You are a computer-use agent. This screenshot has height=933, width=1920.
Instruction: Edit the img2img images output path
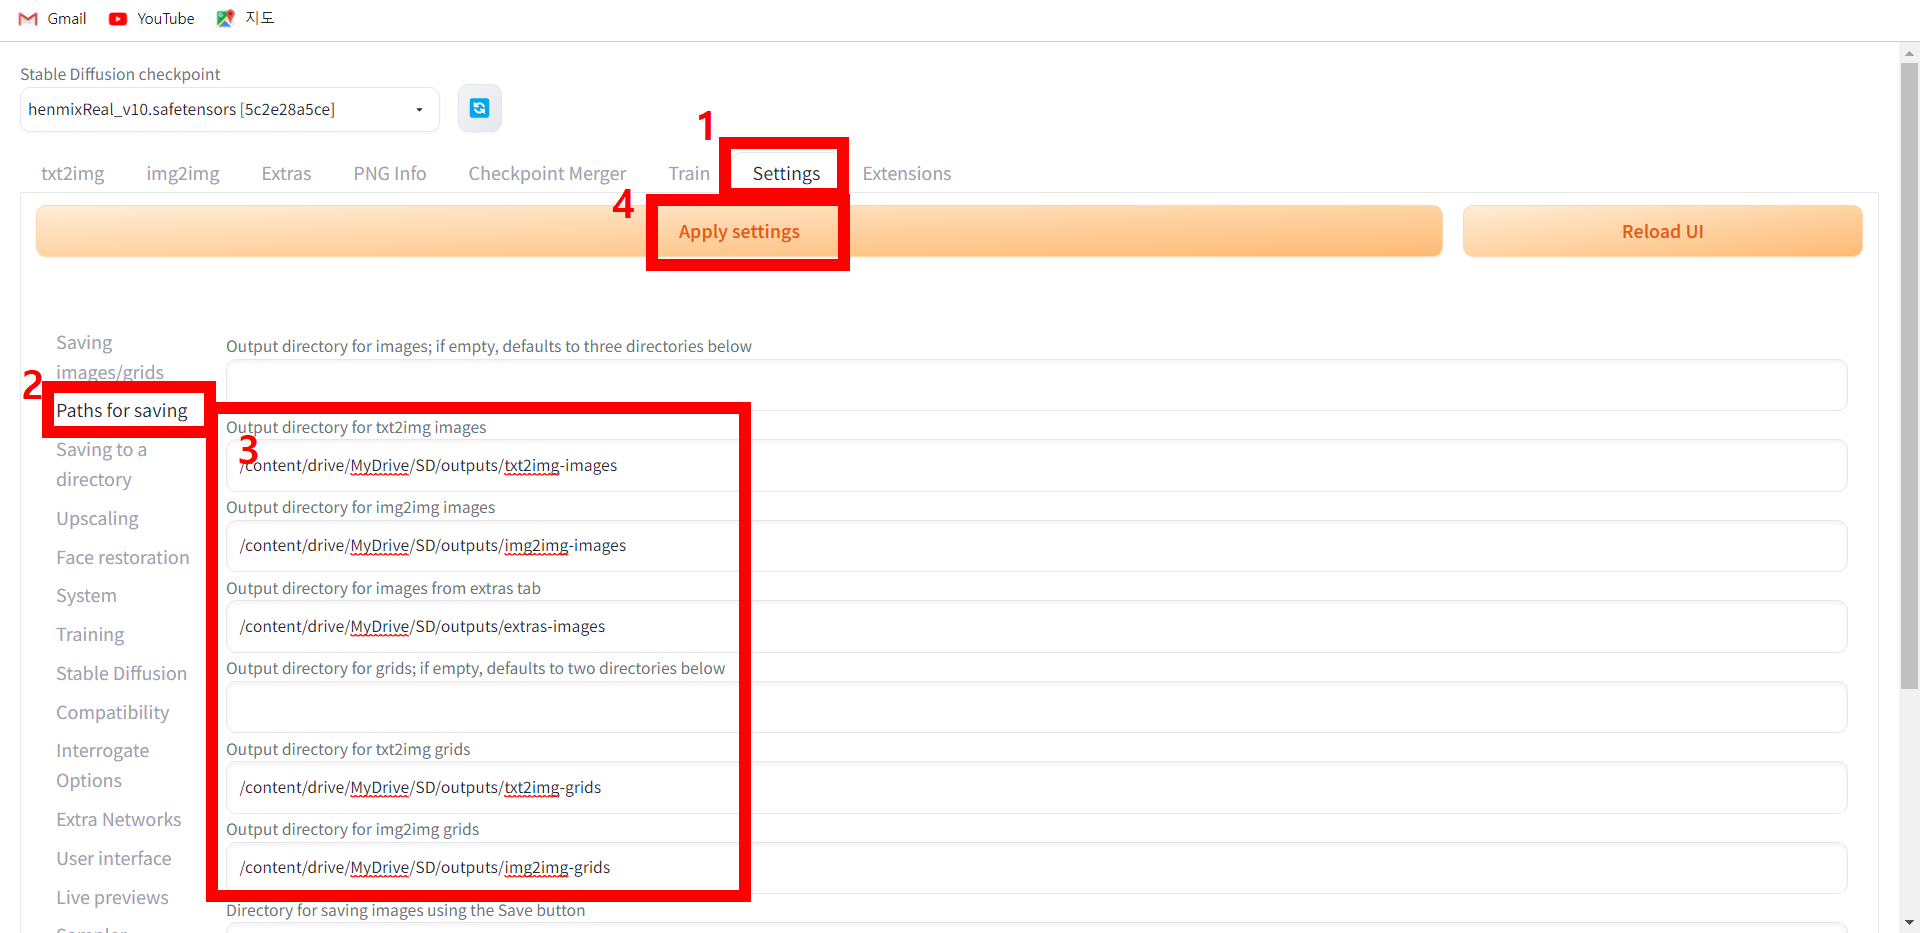[x=1036, y=546]
